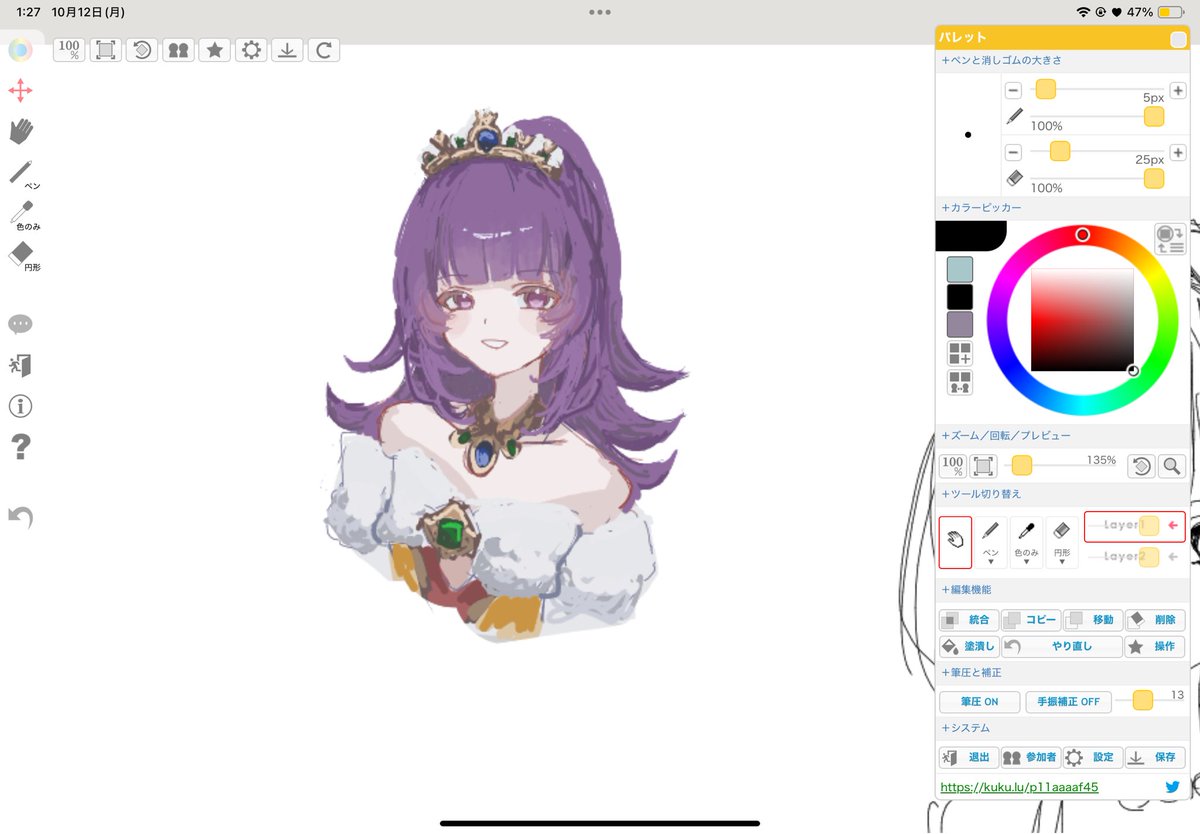Collapse the ペンと消しゴムの大きさ section
Image resolution: width=1200 pixels, height=834 pixels.
pos(1002,60)
